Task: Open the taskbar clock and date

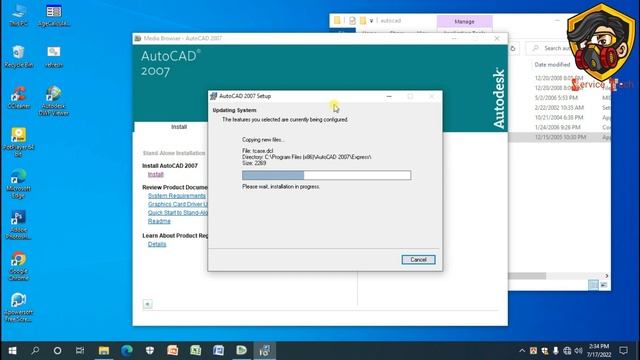Action: [599, 351]
